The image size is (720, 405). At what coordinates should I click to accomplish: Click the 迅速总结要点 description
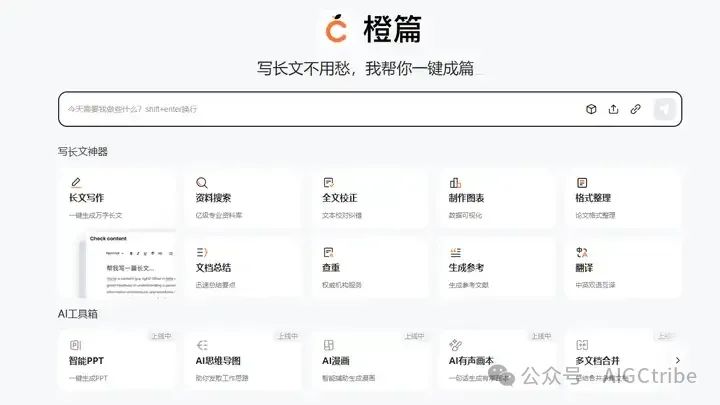tap(215, 285)
